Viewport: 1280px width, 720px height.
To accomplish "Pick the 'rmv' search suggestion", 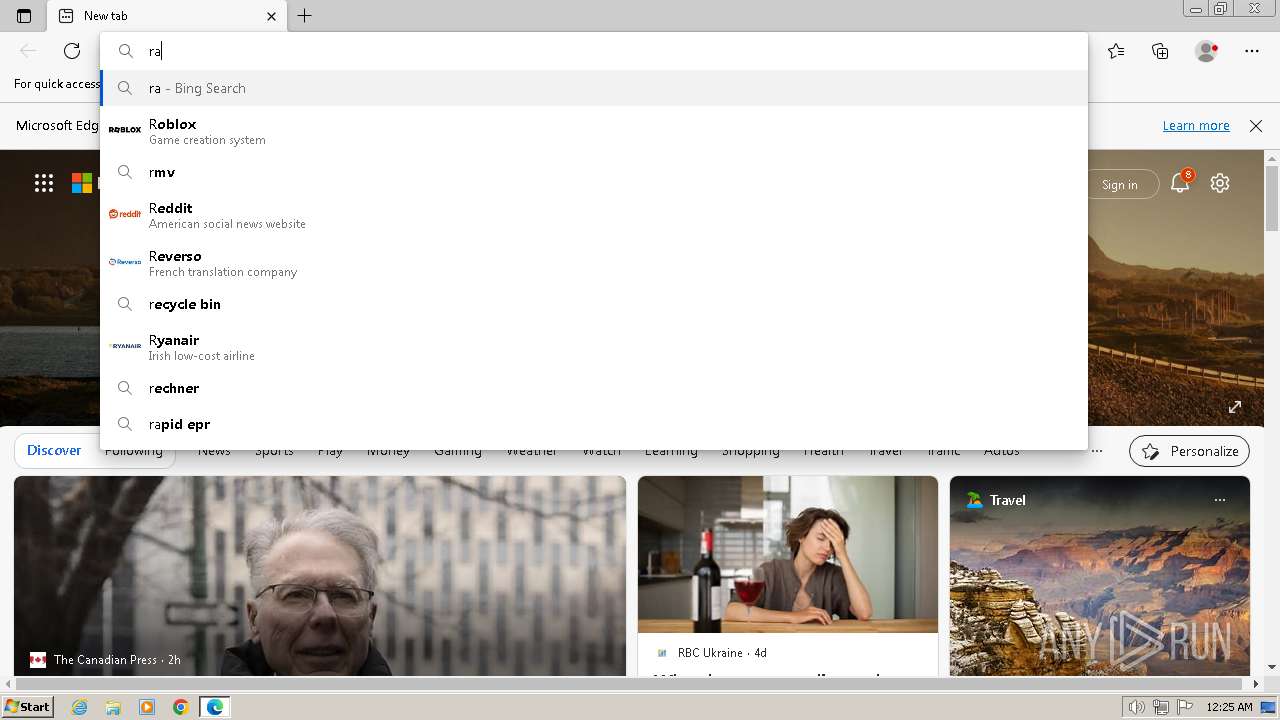I will [594, 172].
